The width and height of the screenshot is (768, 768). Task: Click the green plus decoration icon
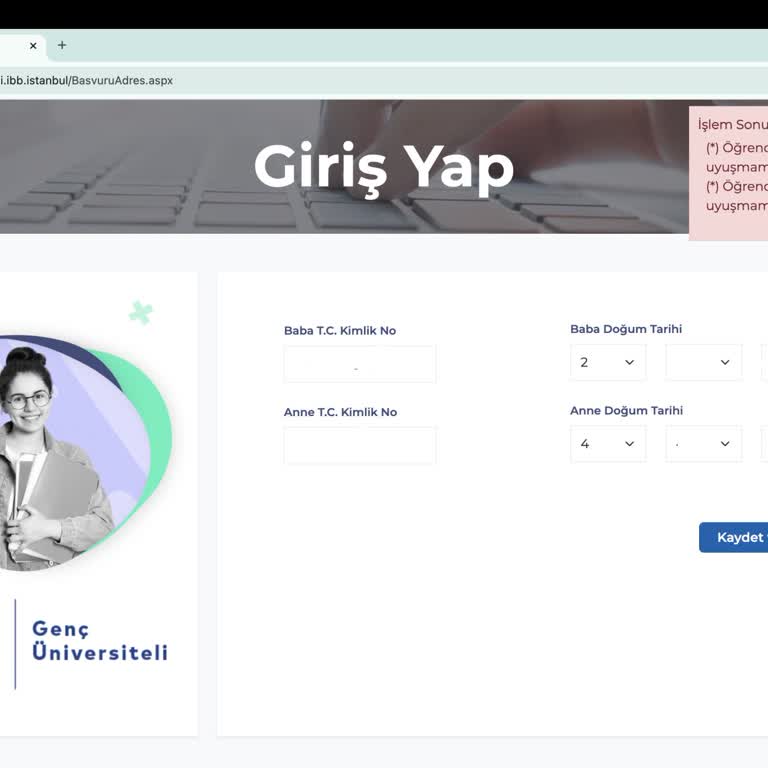[141, 313]
